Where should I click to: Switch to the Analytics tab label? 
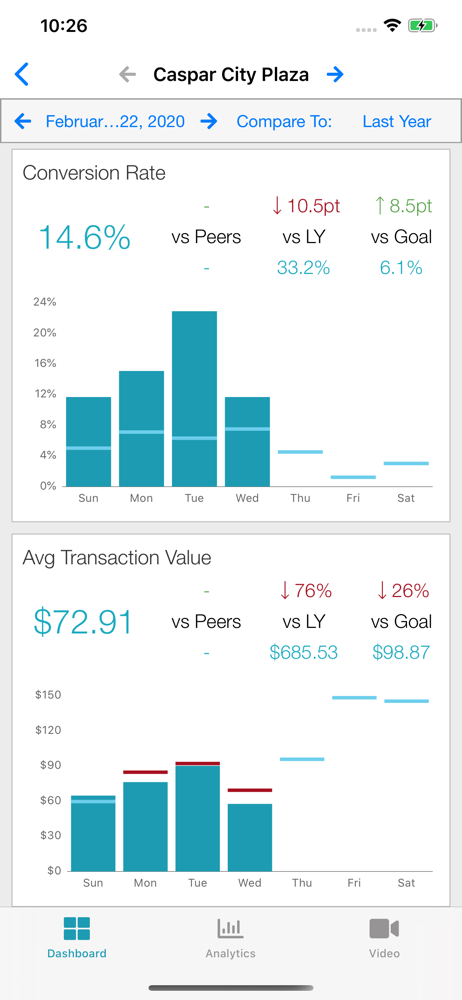(230, 953)
